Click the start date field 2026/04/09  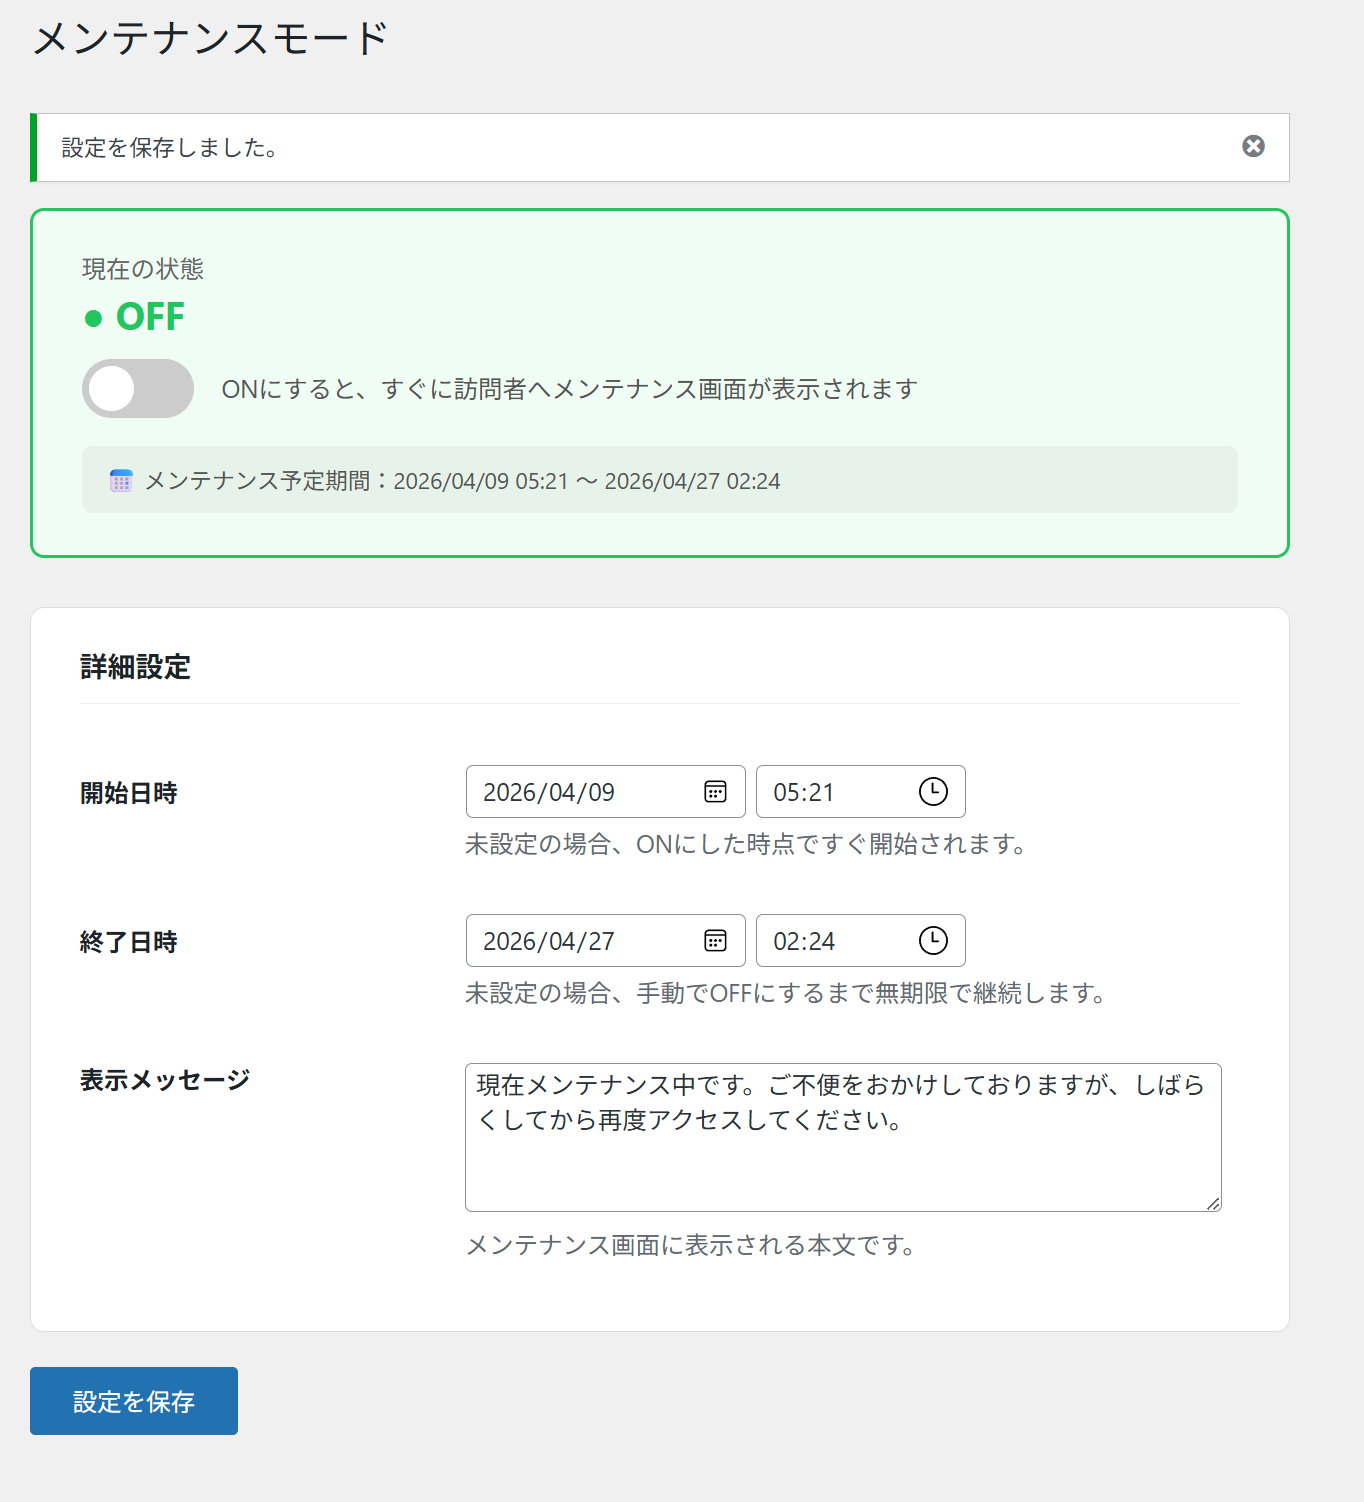point(580,792)
